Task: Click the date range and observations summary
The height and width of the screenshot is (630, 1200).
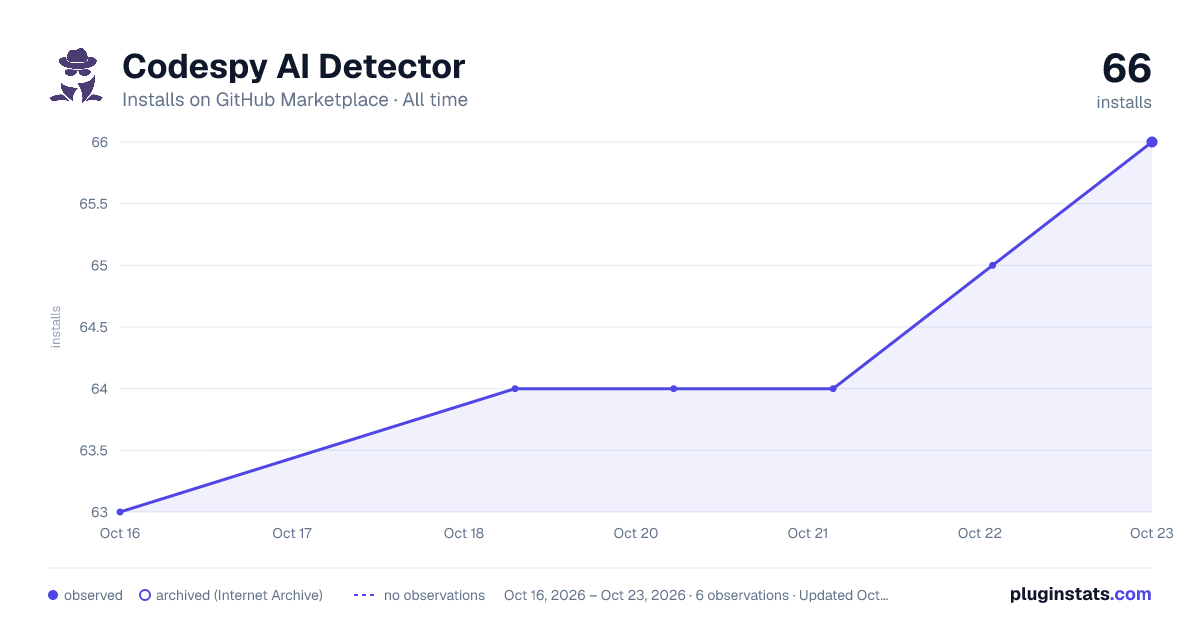Action: (696, 595)
